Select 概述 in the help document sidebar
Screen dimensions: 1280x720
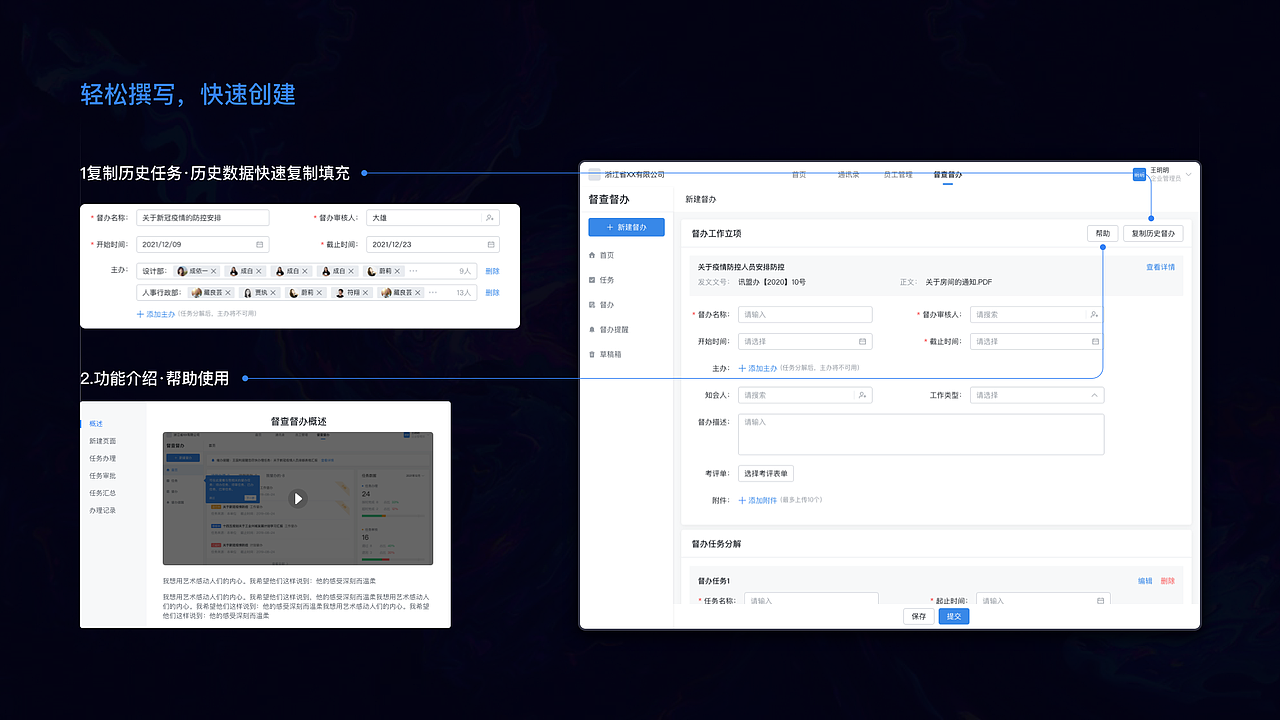(x=94, y=423)
